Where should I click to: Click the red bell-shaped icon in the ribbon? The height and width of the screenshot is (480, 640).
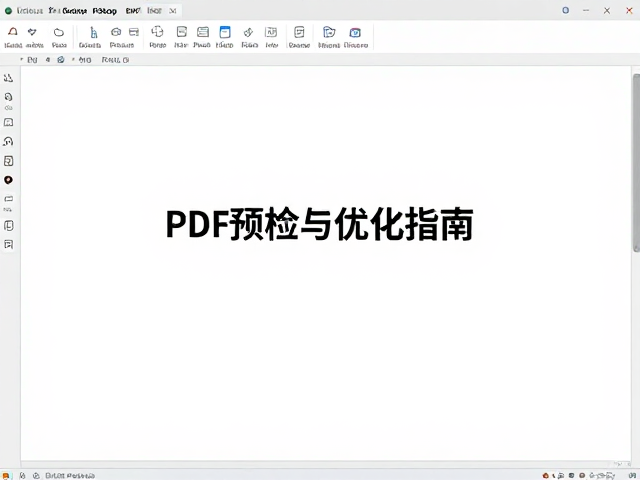[13, 32]
